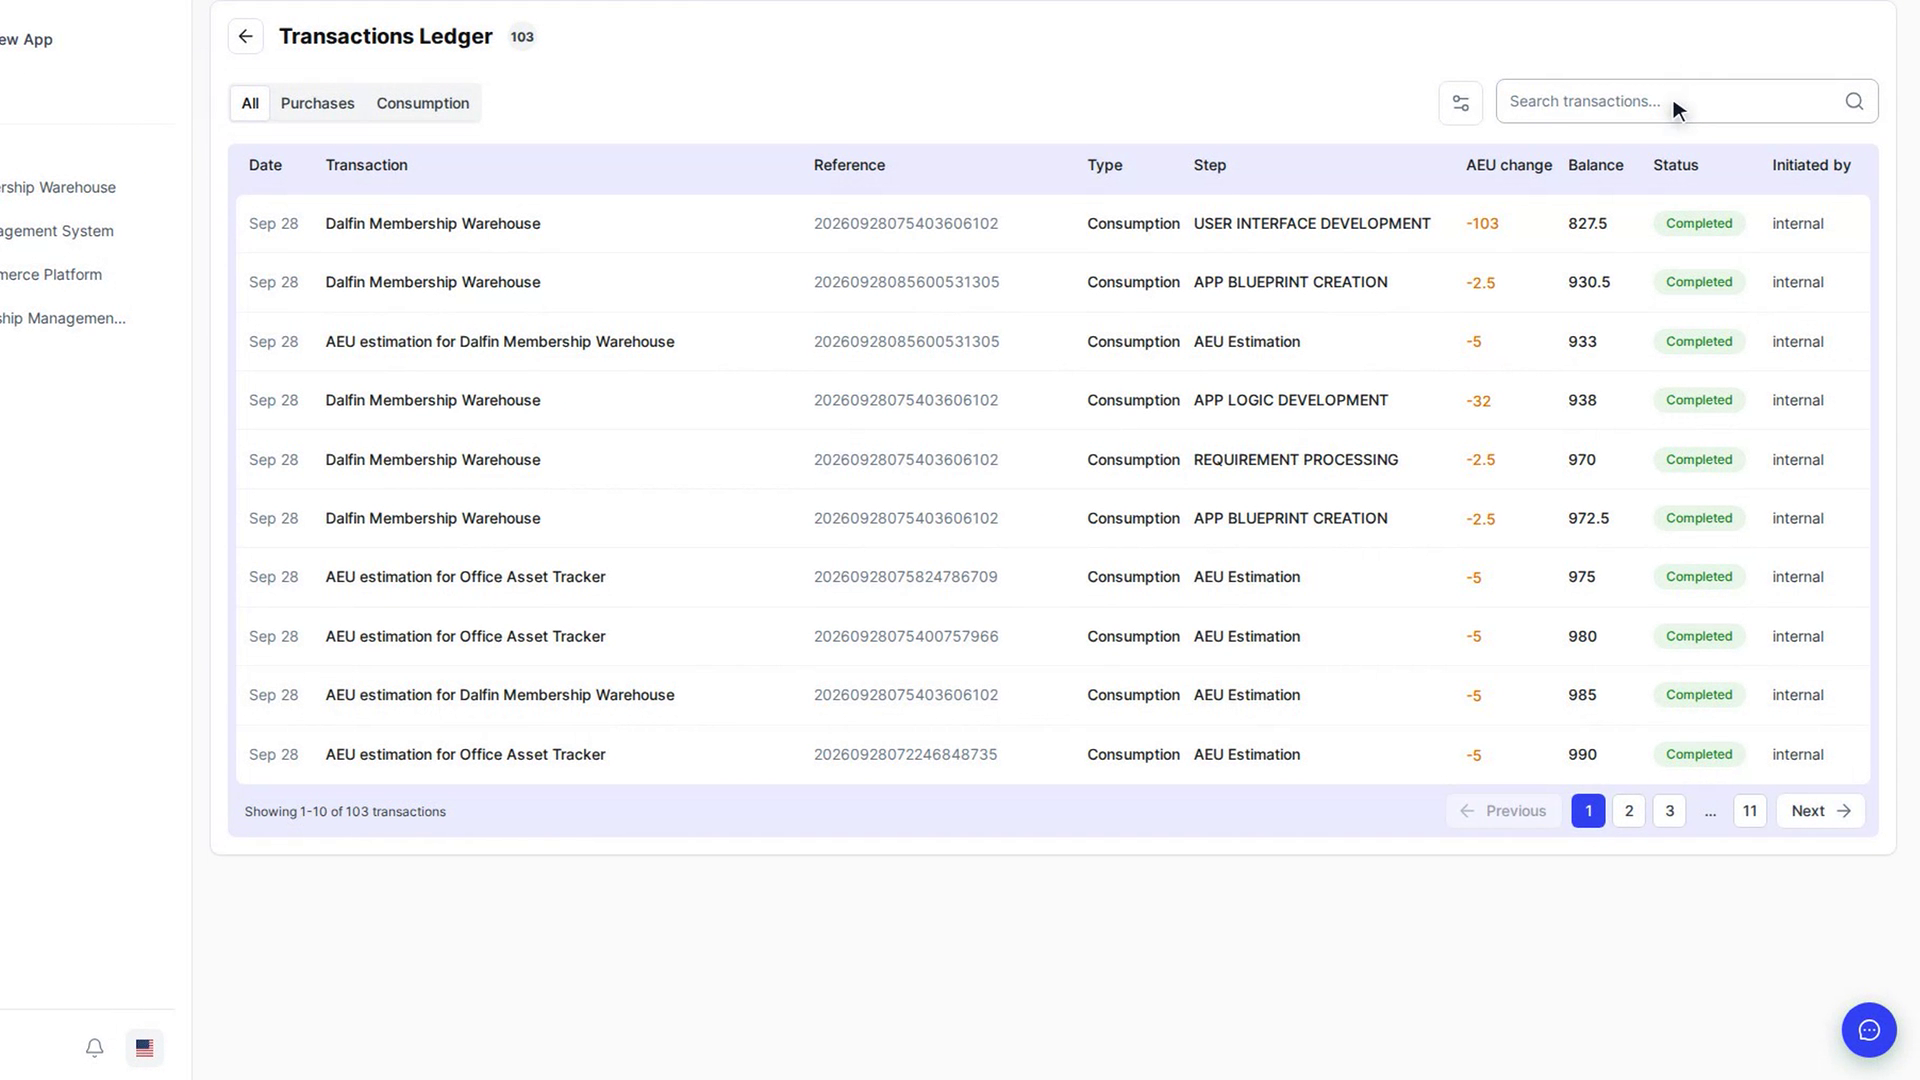Image resolution: width=1920 pixels, height=1080 pixels.
Task: Click the -32 AEU change value
Action: tap(1478, 401)
